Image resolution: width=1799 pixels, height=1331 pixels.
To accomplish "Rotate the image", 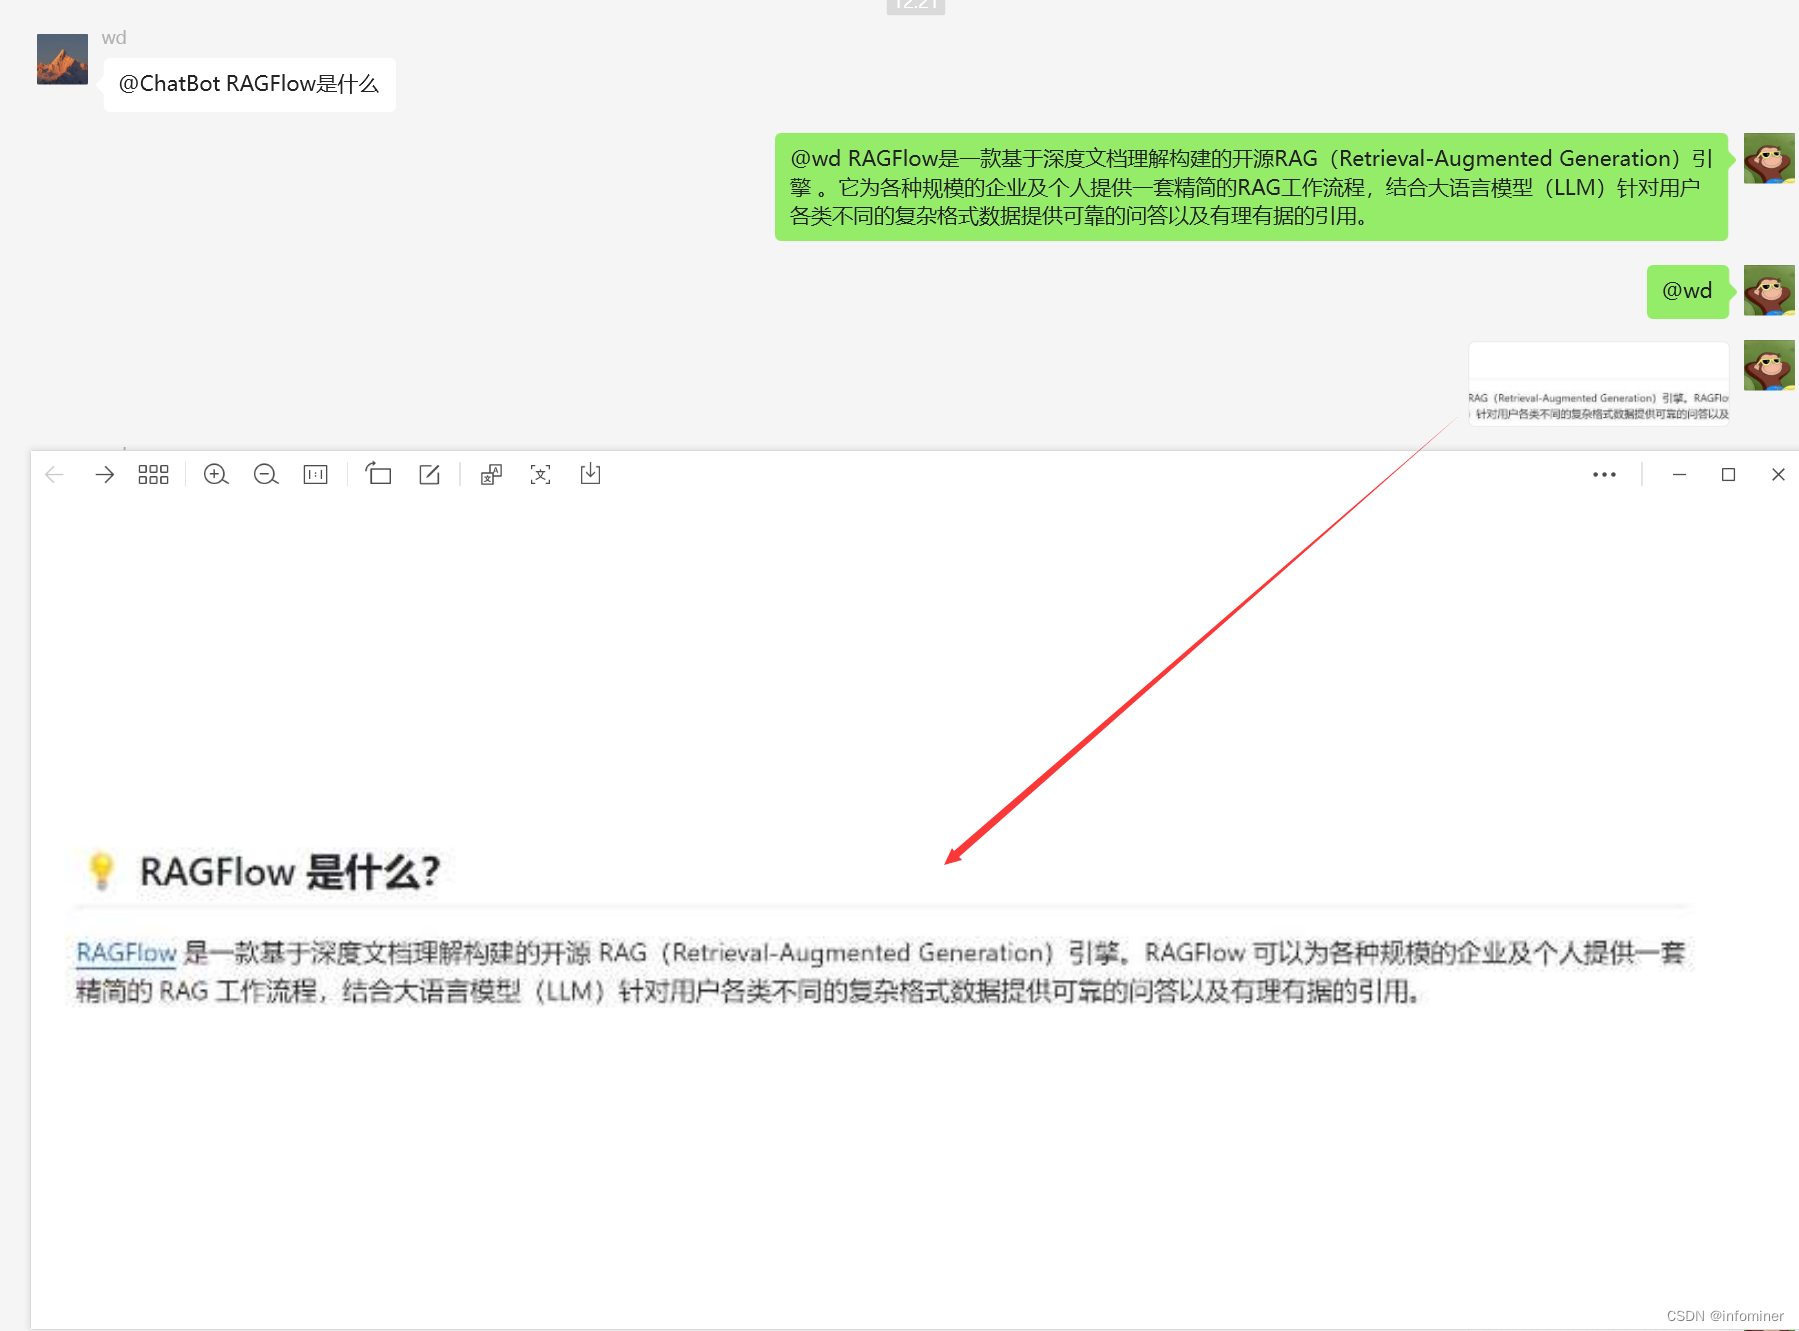I will tap(378, 474).
